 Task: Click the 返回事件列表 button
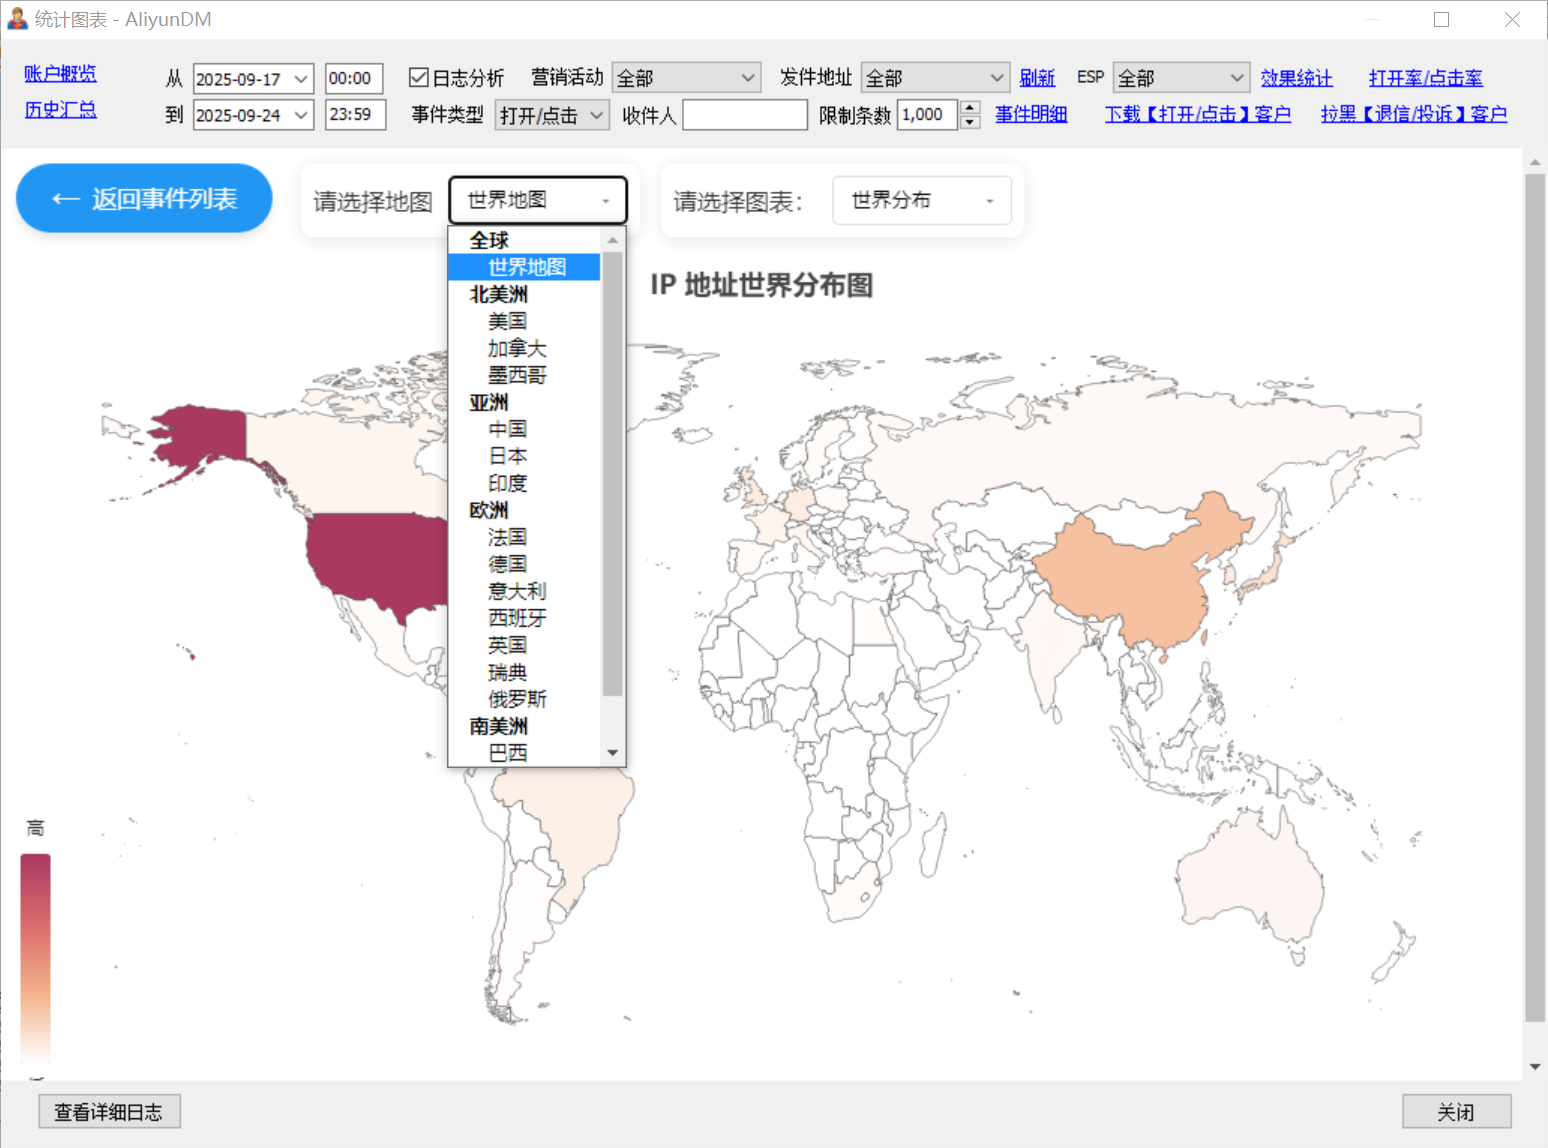click(x=144, y=199)
